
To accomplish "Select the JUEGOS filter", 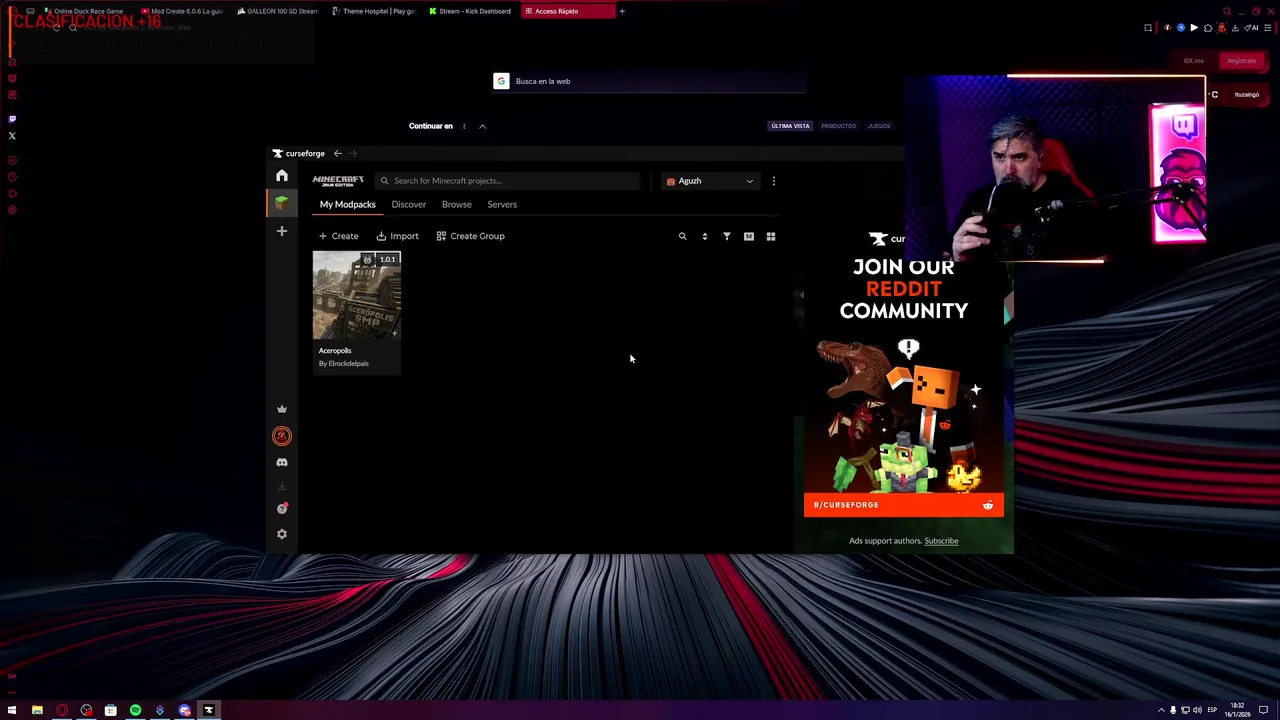I will [879, 126].
